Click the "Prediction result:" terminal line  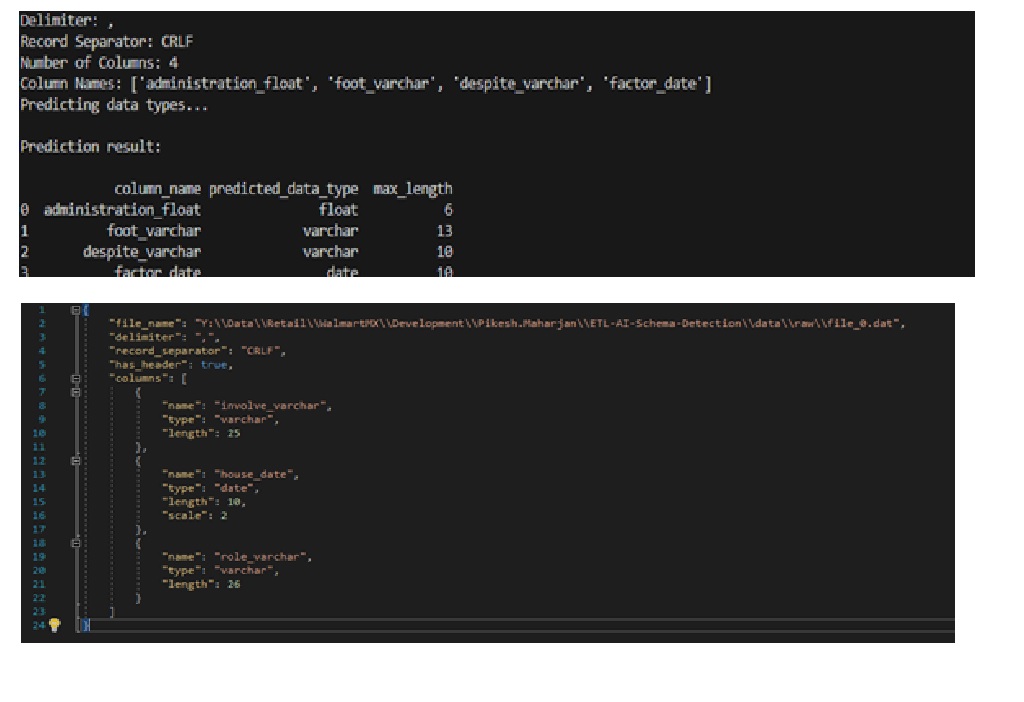(90, 146)
